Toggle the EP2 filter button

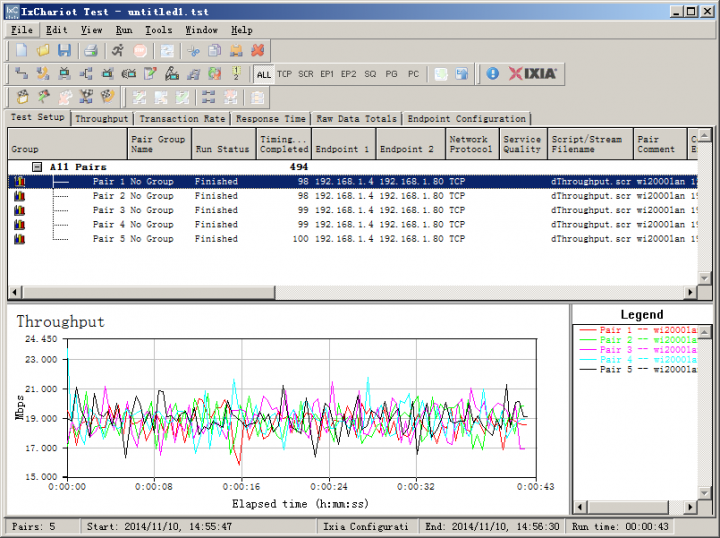coord(349,74)
